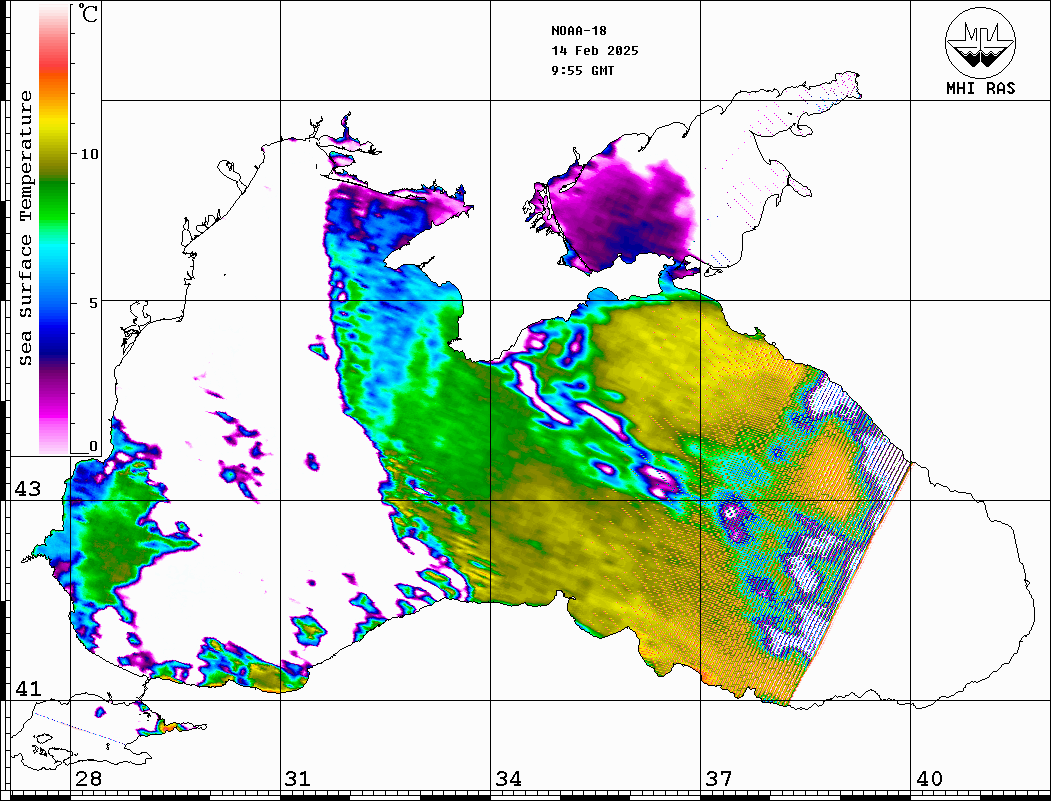This screenshot has width=1051, height=801.
Task: Click latitude label '43'
Action: coord(28,489)
